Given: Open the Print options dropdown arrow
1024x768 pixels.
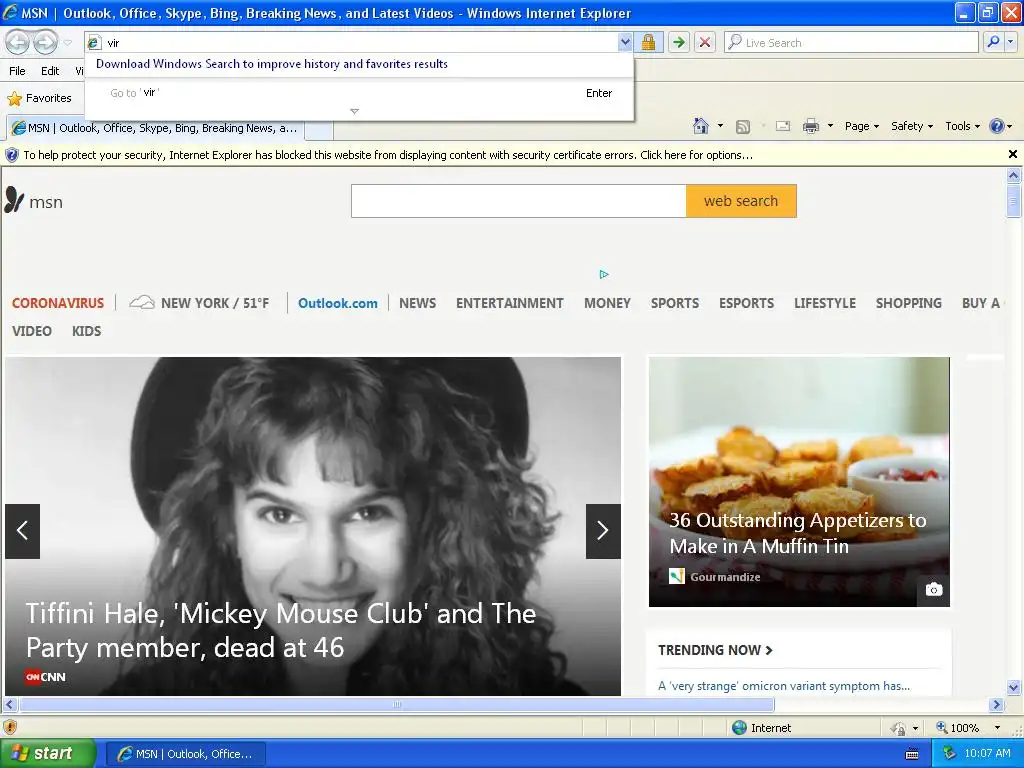Looking at the screenshot, I should click(830, 126).
